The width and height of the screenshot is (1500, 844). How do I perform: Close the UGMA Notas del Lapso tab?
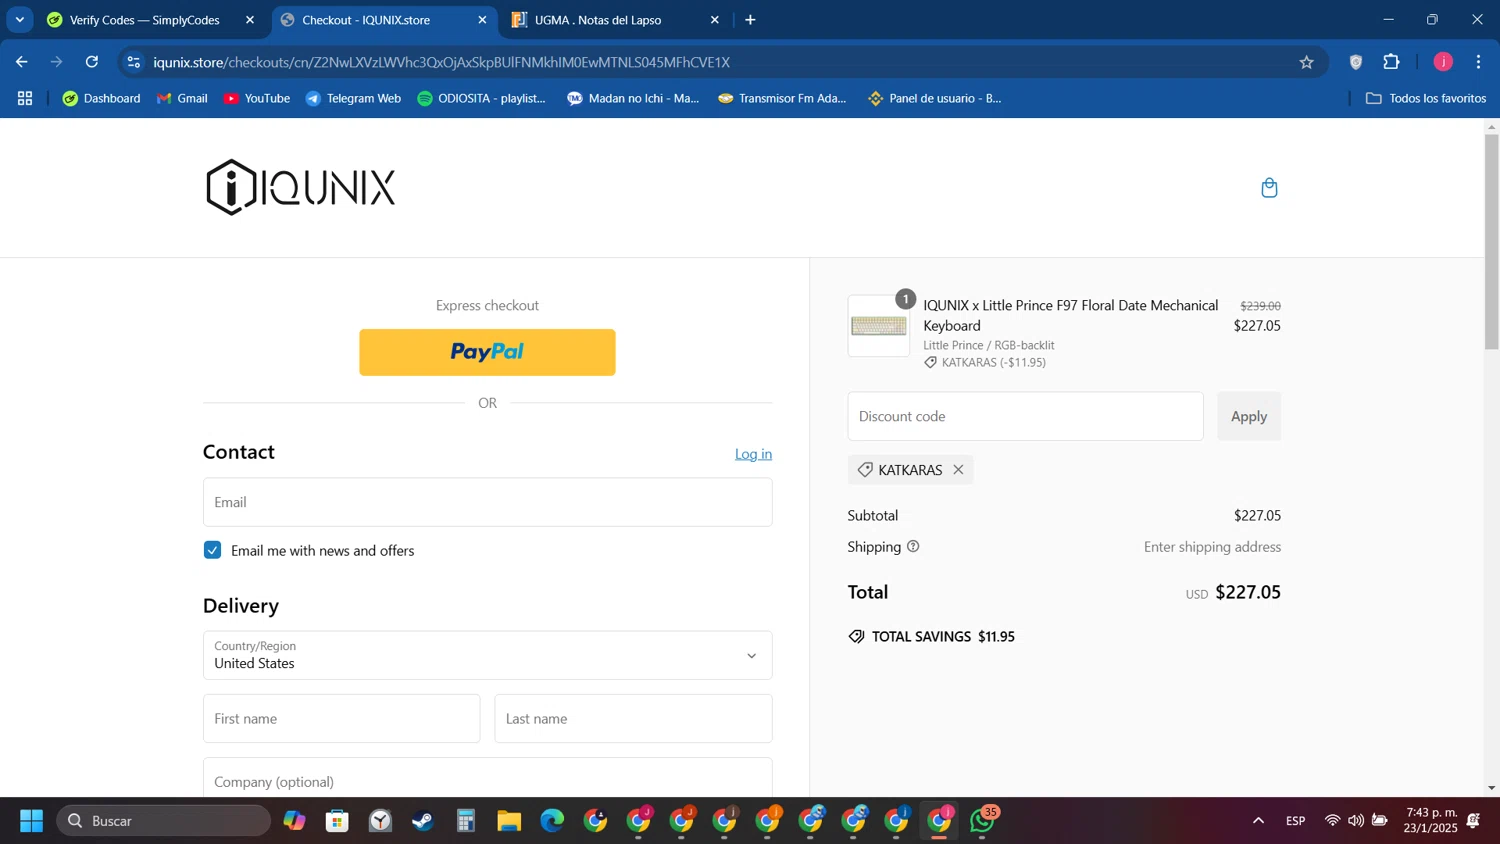[x=715, y=20]
